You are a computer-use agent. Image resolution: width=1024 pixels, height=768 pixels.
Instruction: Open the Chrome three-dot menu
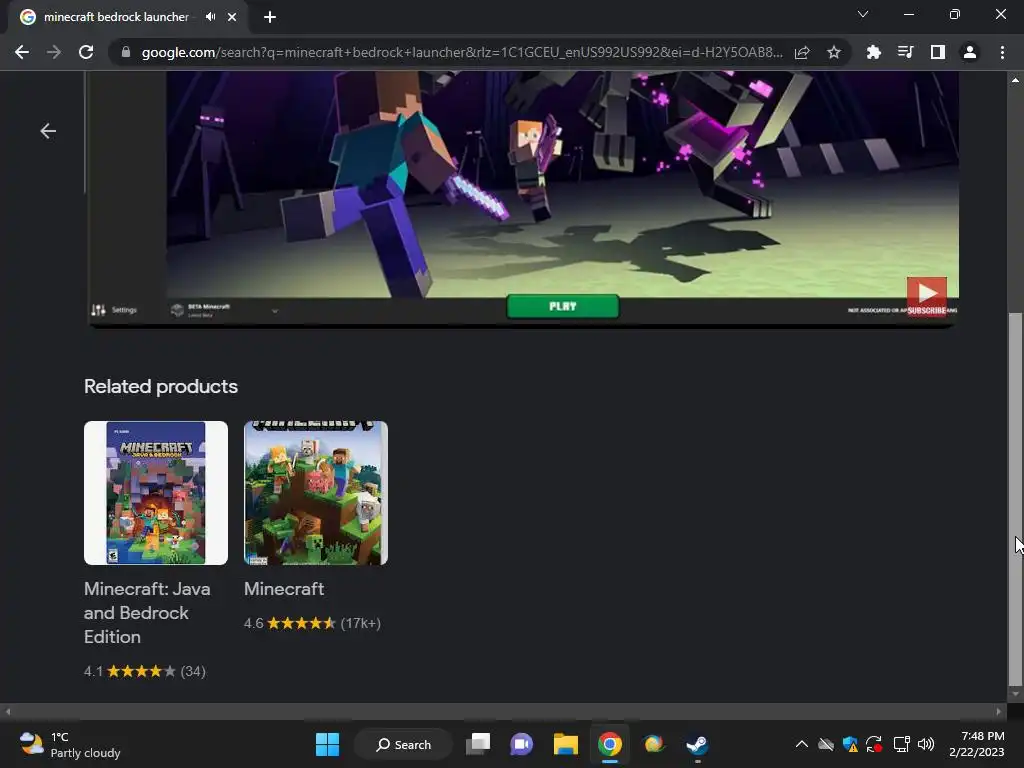tap(1002, 52)
